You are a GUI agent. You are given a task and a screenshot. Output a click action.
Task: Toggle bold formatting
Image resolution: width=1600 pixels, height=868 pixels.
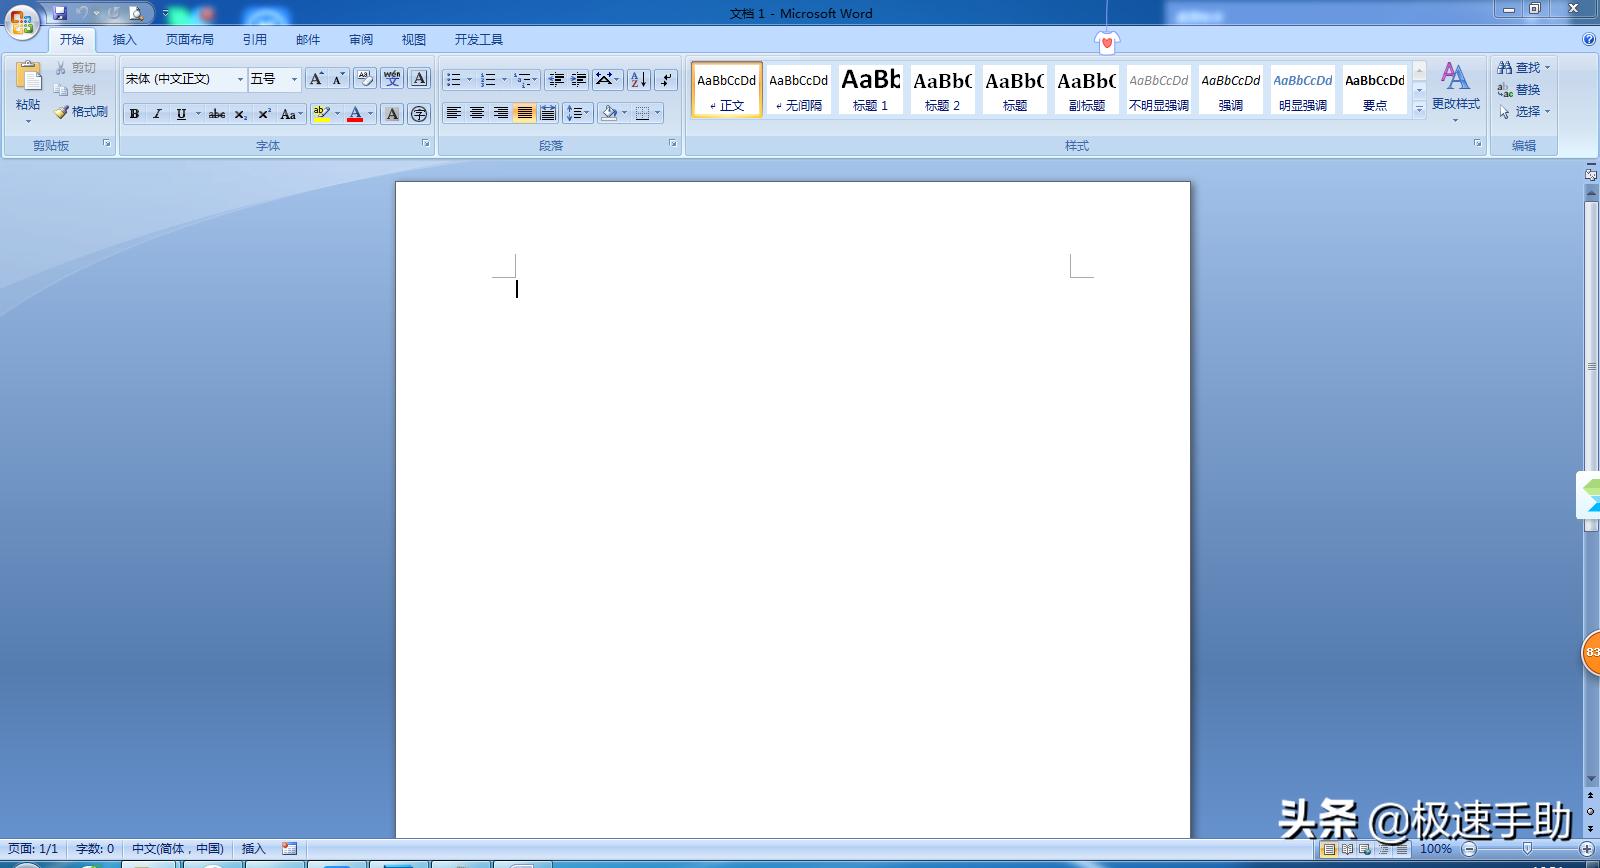coord(134,114)
